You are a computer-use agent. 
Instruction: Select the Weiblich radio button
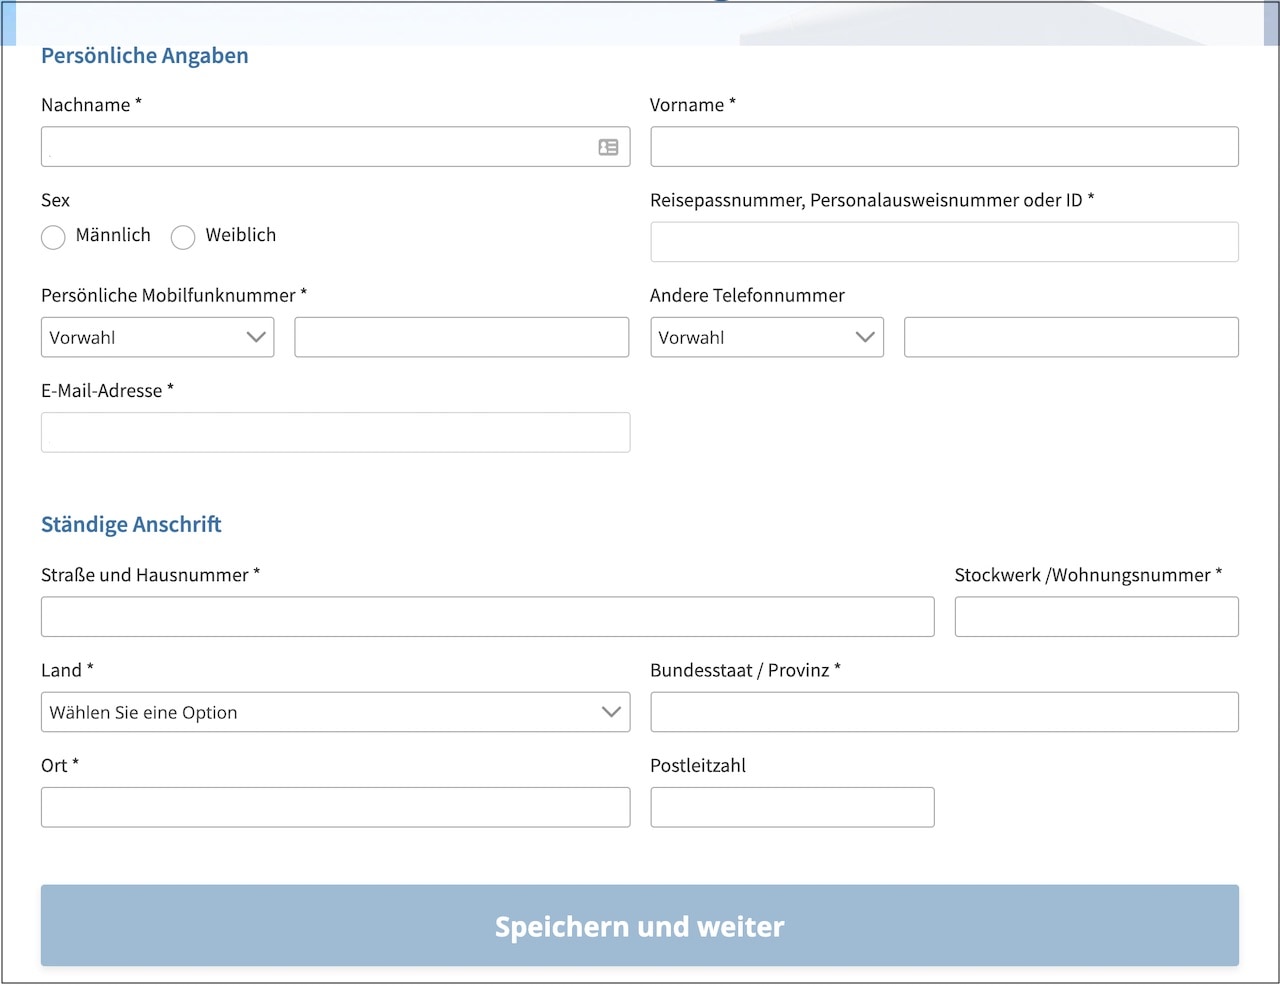[x=183, y=237]
